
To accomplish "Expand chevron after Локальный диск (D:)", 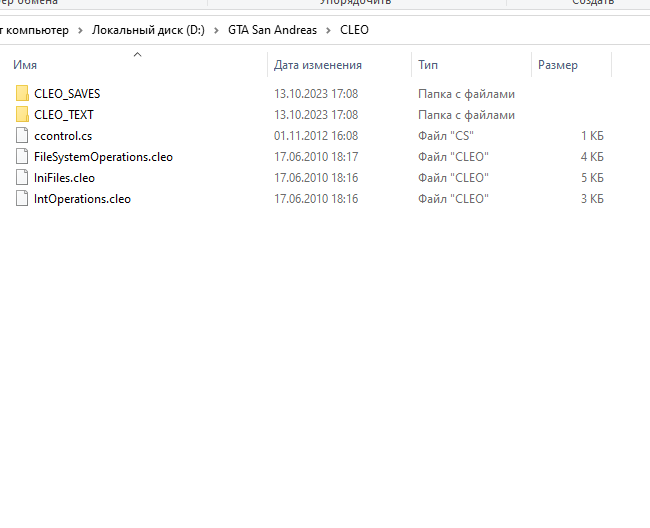I will pyautogui.click(x=216, y=30).
